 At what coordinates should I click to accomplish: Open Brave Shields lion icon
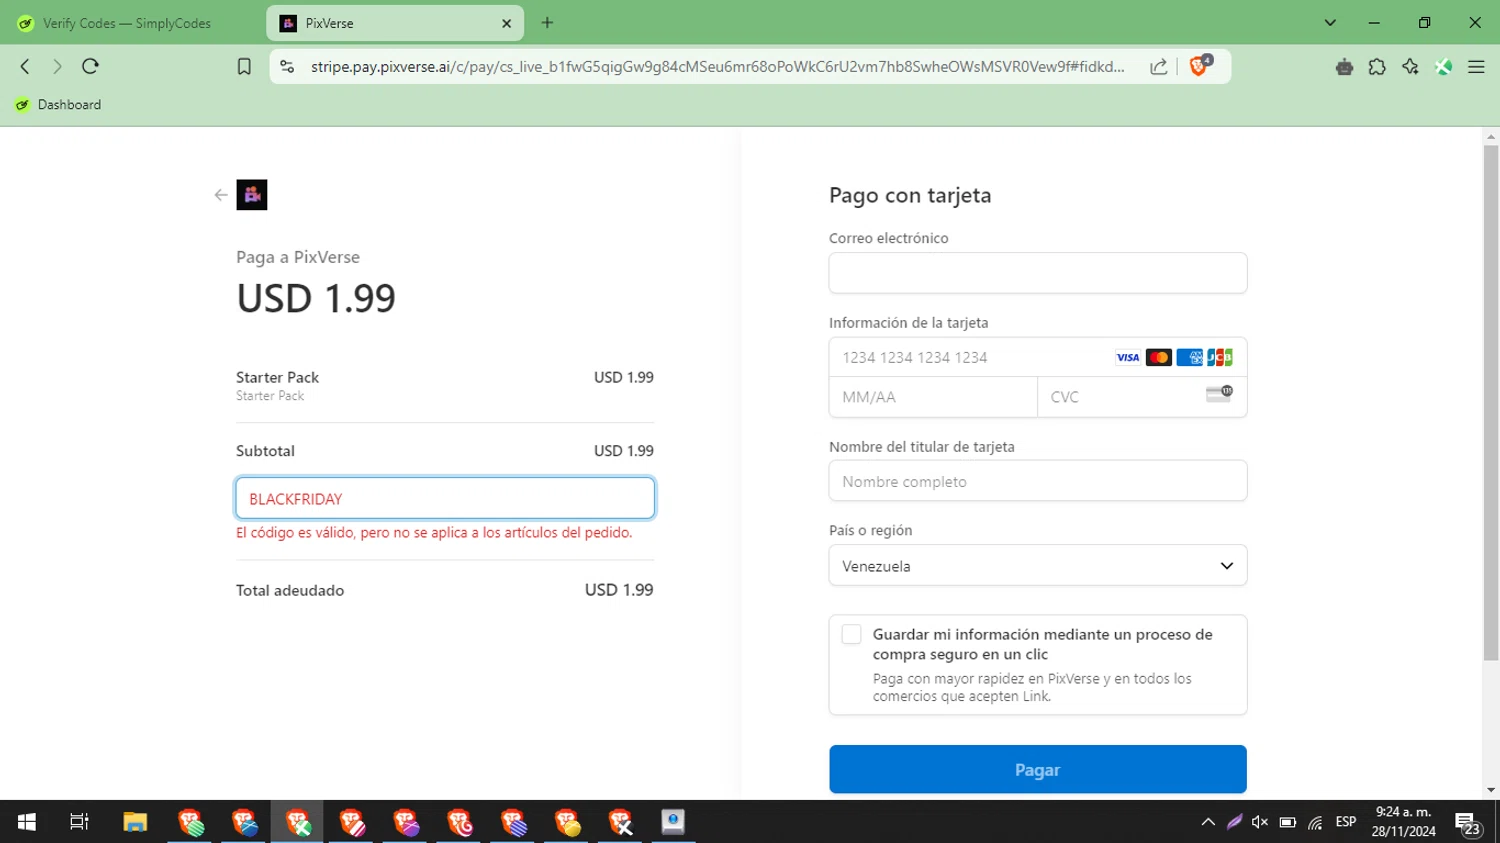click(1199, 66)
